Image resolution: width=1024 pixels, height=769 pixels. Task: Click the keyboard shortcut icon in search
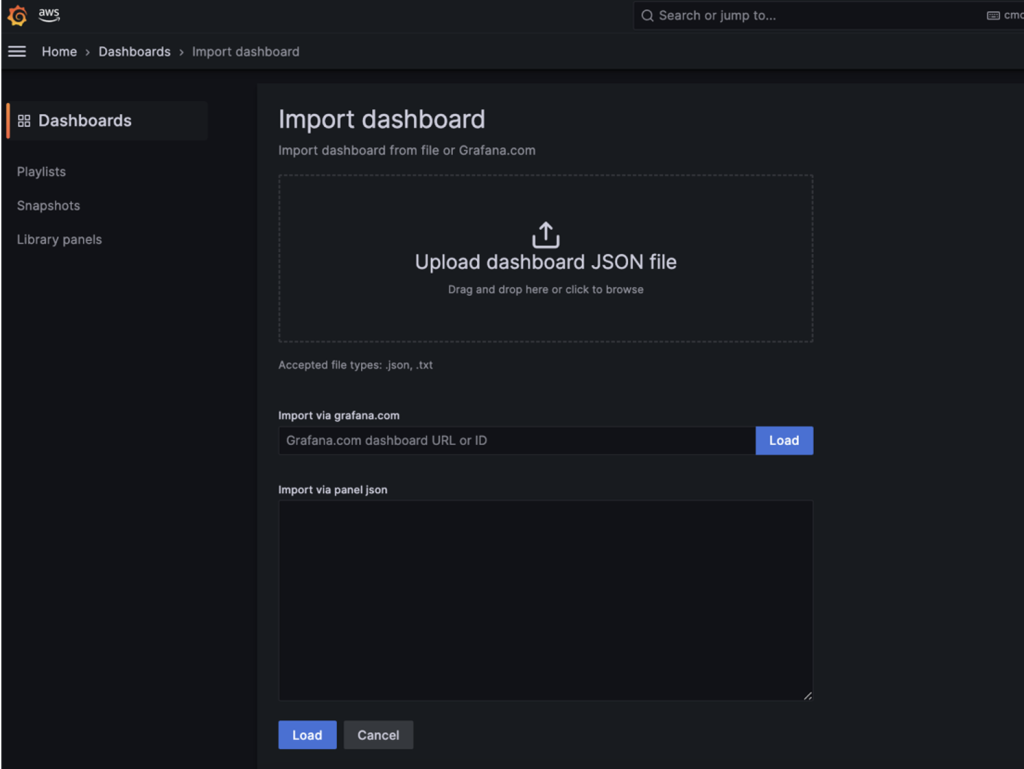(x=993, y=16)
